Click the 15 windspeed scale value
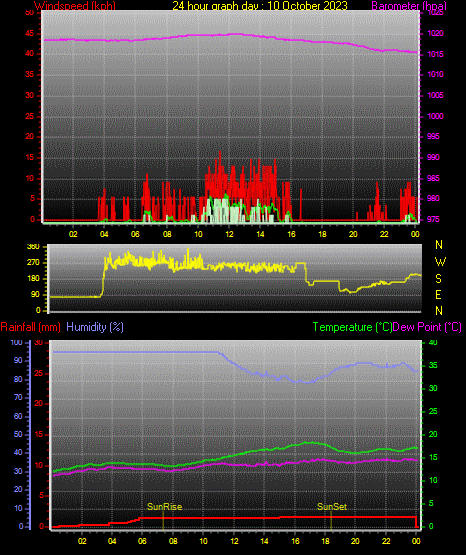The width and height of the screenshot is (466, 555). tap(30, 158)
